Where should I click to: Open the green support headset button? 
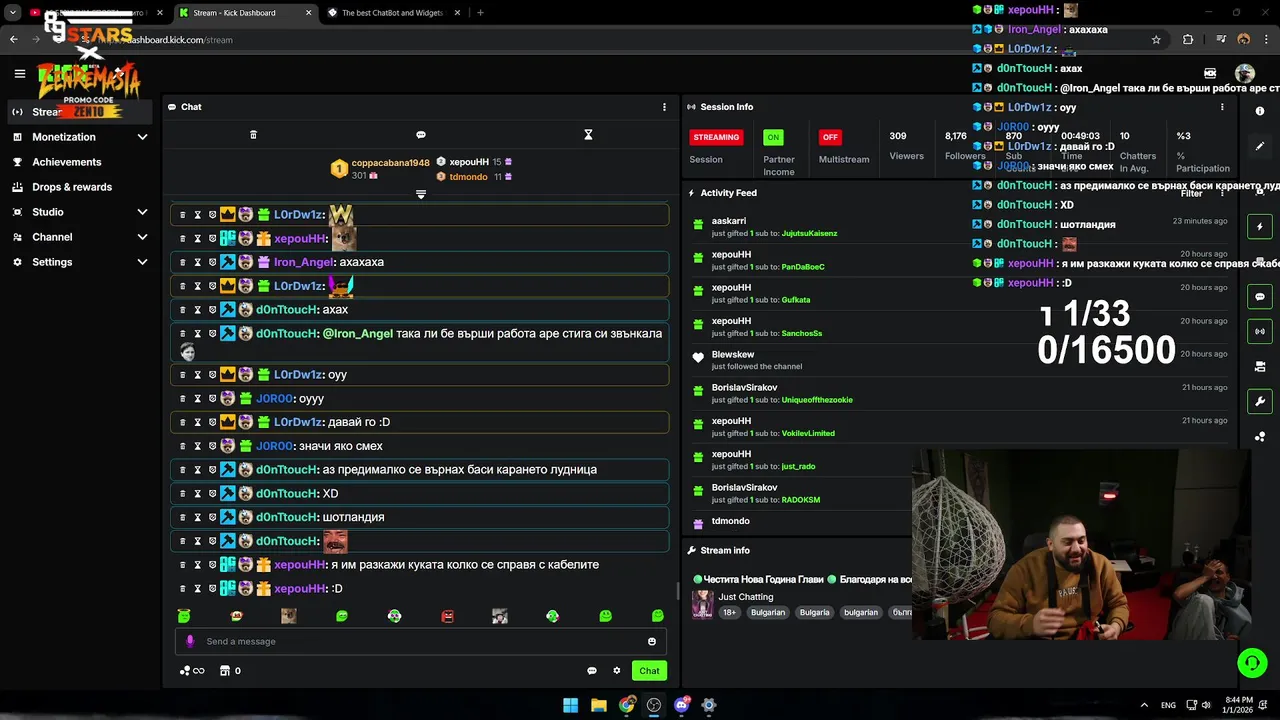[x=1252, y=663]
